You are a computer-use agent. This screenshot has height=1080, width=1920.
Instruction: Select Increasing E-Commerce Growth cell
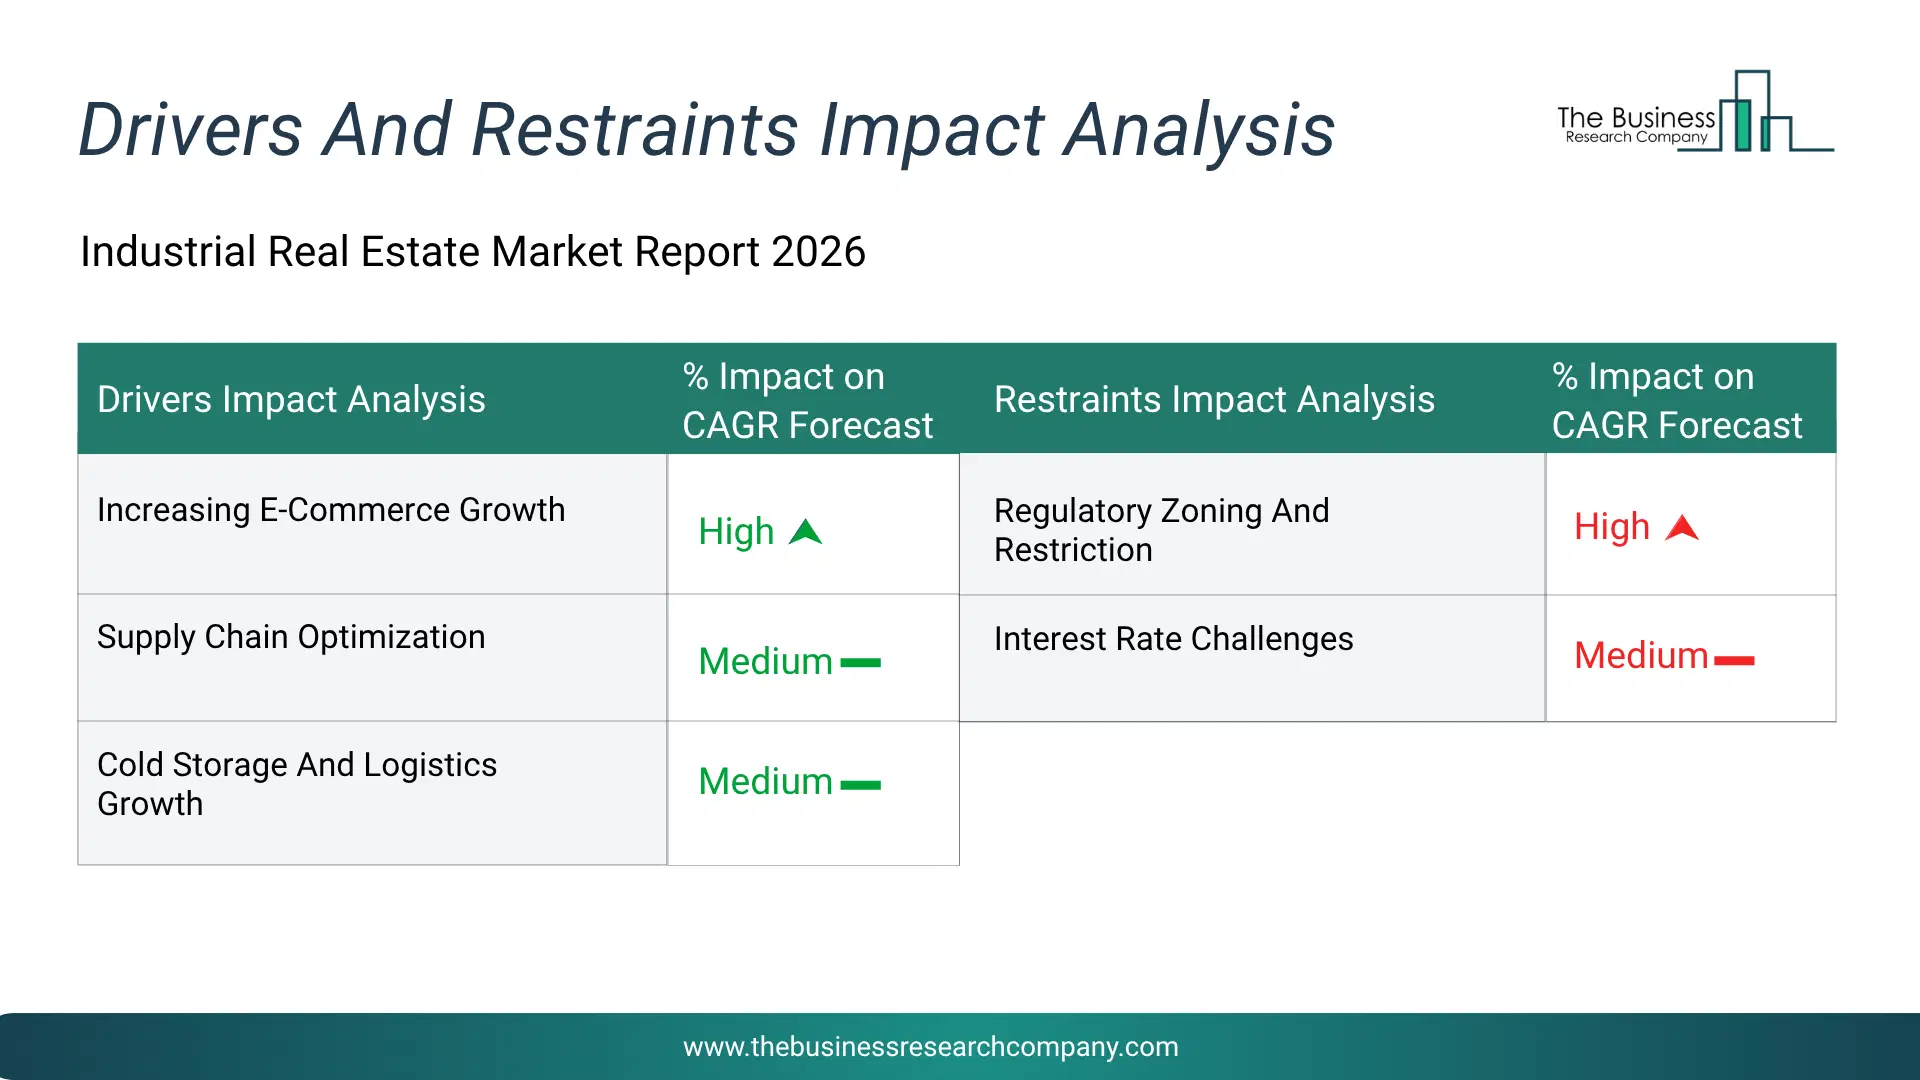click(x=372, y=524)
